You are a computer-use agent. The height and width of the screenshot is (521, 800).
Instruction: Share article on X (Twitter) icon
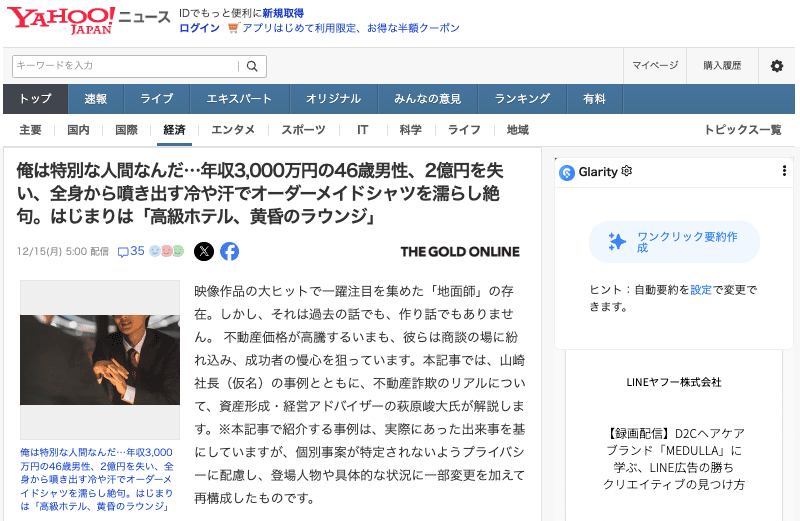point(204,251)
